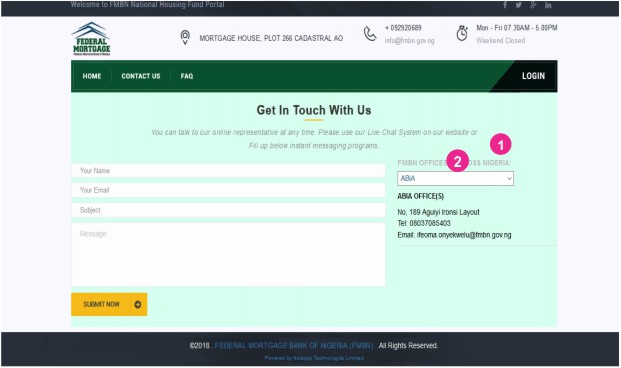Click the stopwatch opening hours icon

tap(462, 33)
